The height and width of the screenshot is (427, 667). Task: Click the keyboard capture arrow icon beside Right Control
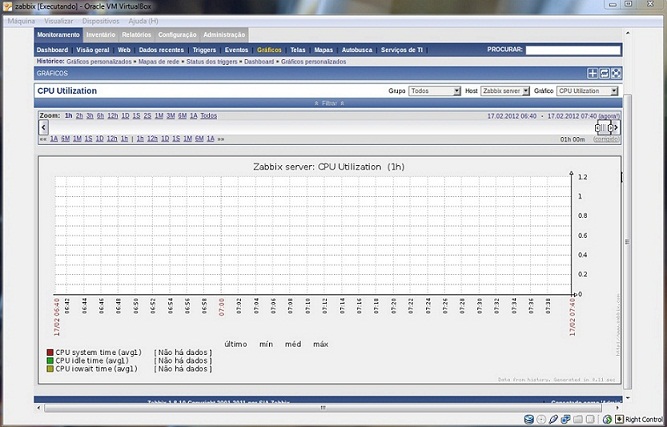tap(619, 420)
